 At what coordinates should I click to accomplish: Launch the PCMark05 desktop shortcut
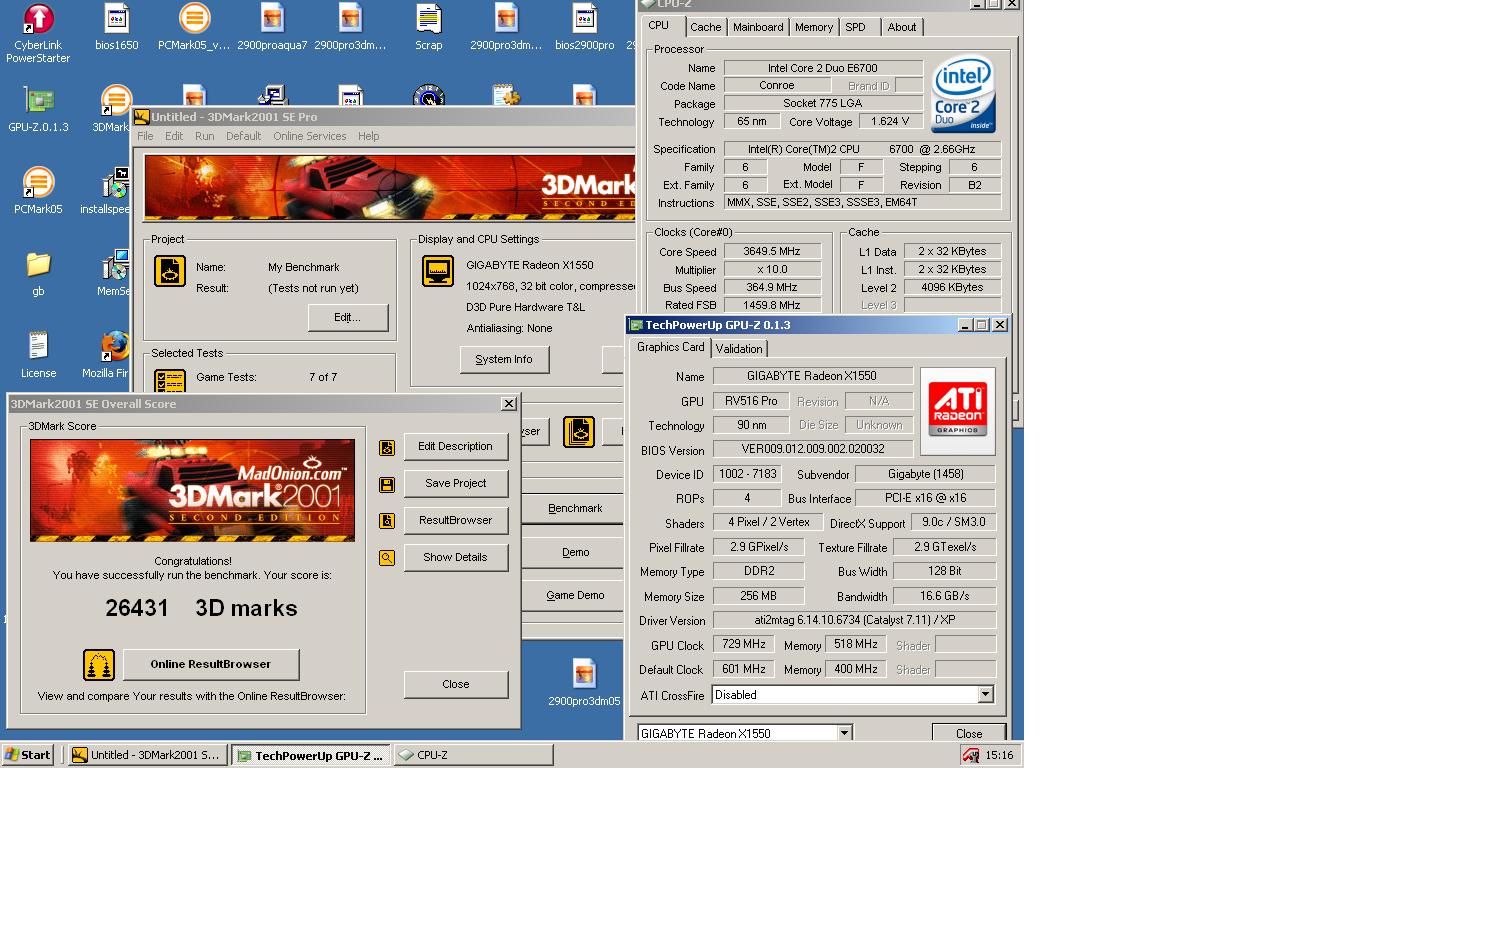pos(38,191)
